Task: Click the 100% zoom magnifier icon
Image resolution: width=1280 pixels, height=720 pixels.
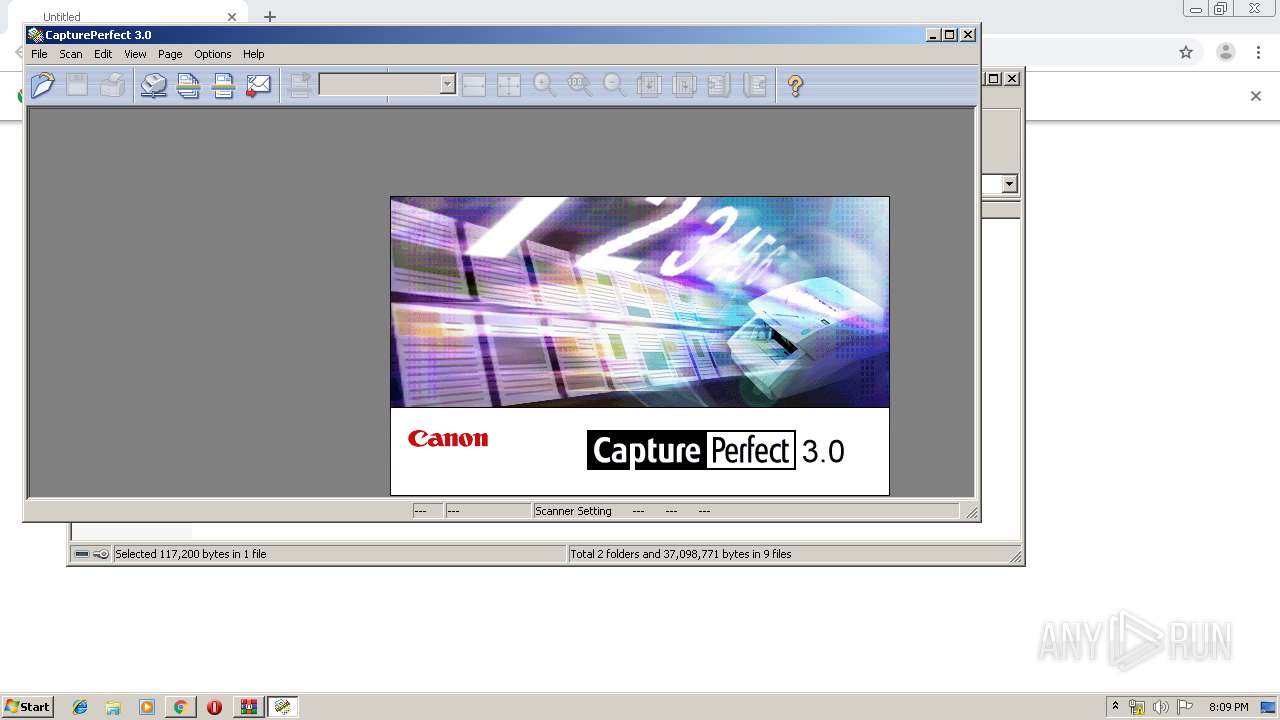Action: (x=580, y=86)
